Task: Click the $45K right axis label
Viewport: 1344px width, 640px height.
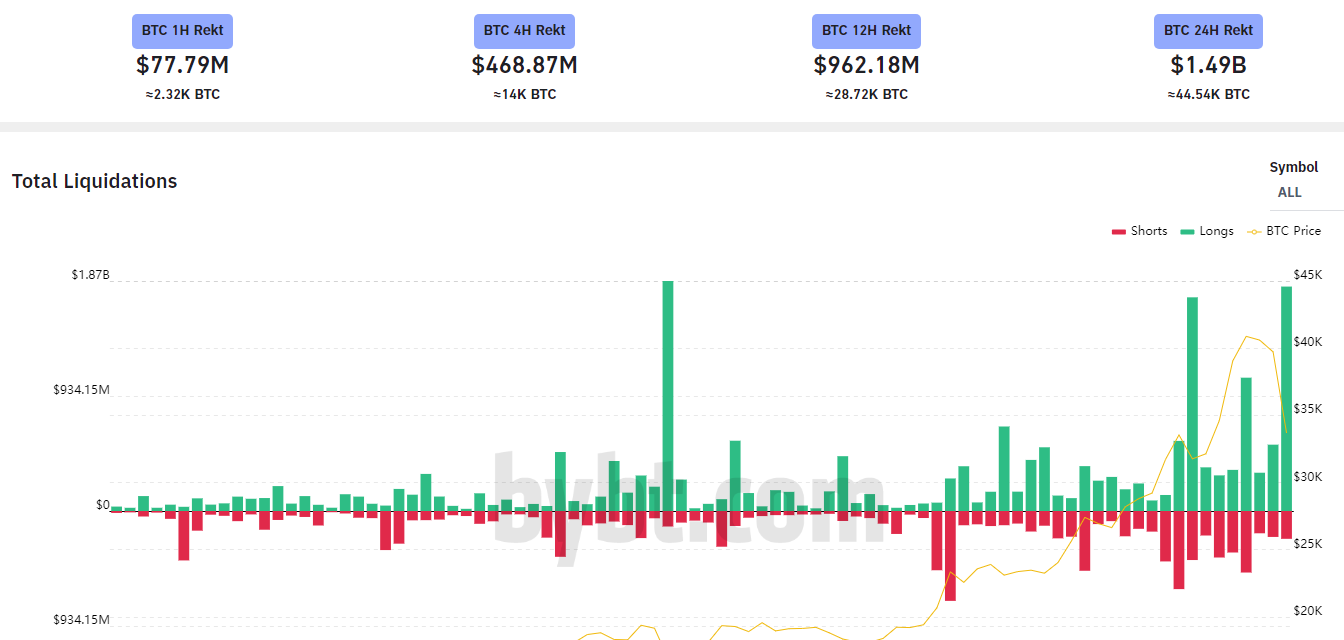Action: pyautogui.click(x=1307, y=275)
